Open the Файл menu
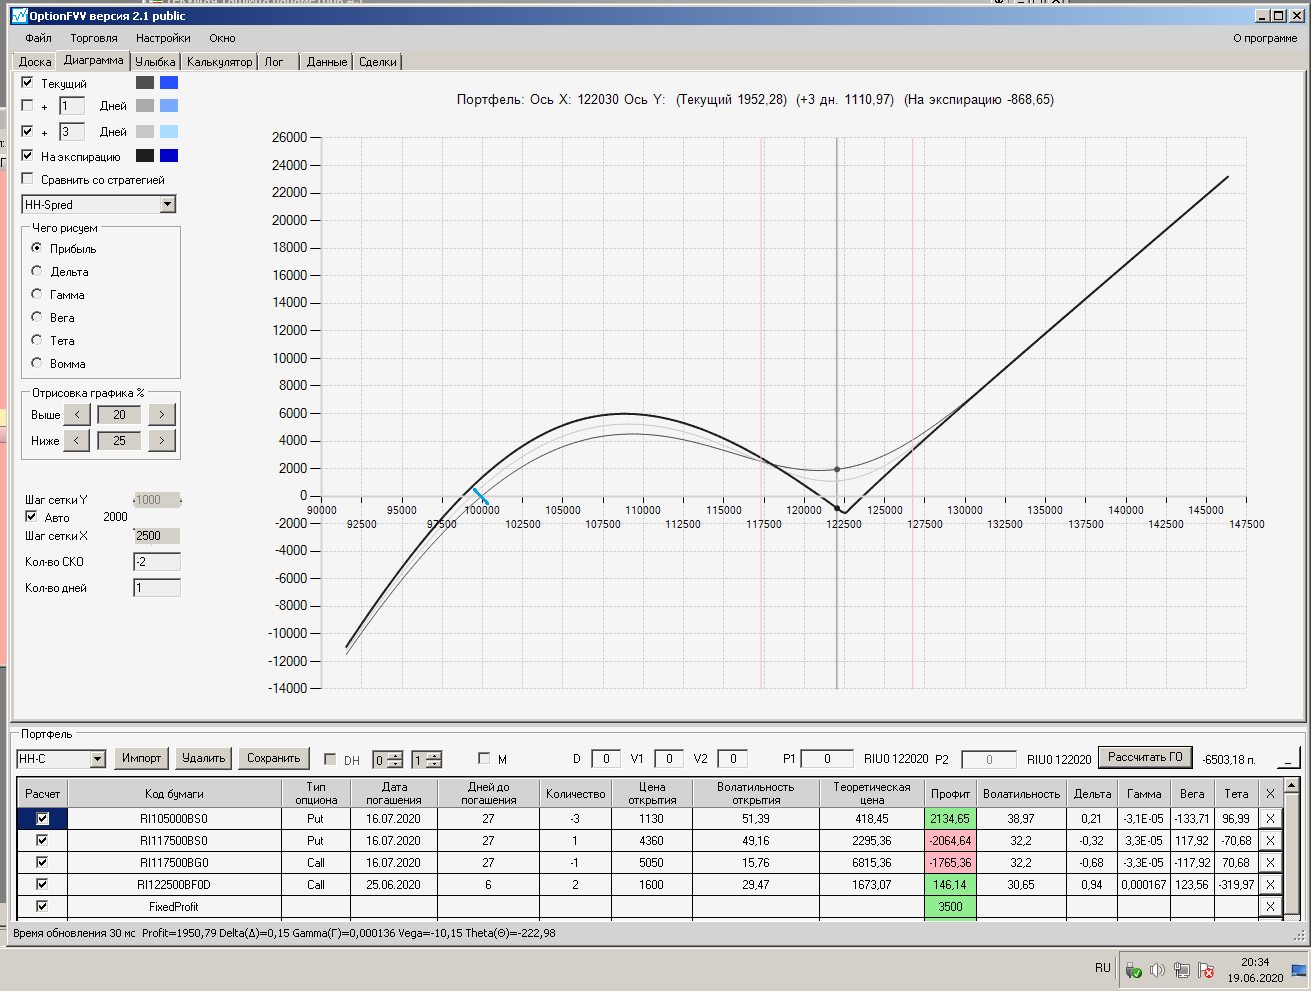The image size is (1311, 991). pyautogui.click(x=39, y=38)
